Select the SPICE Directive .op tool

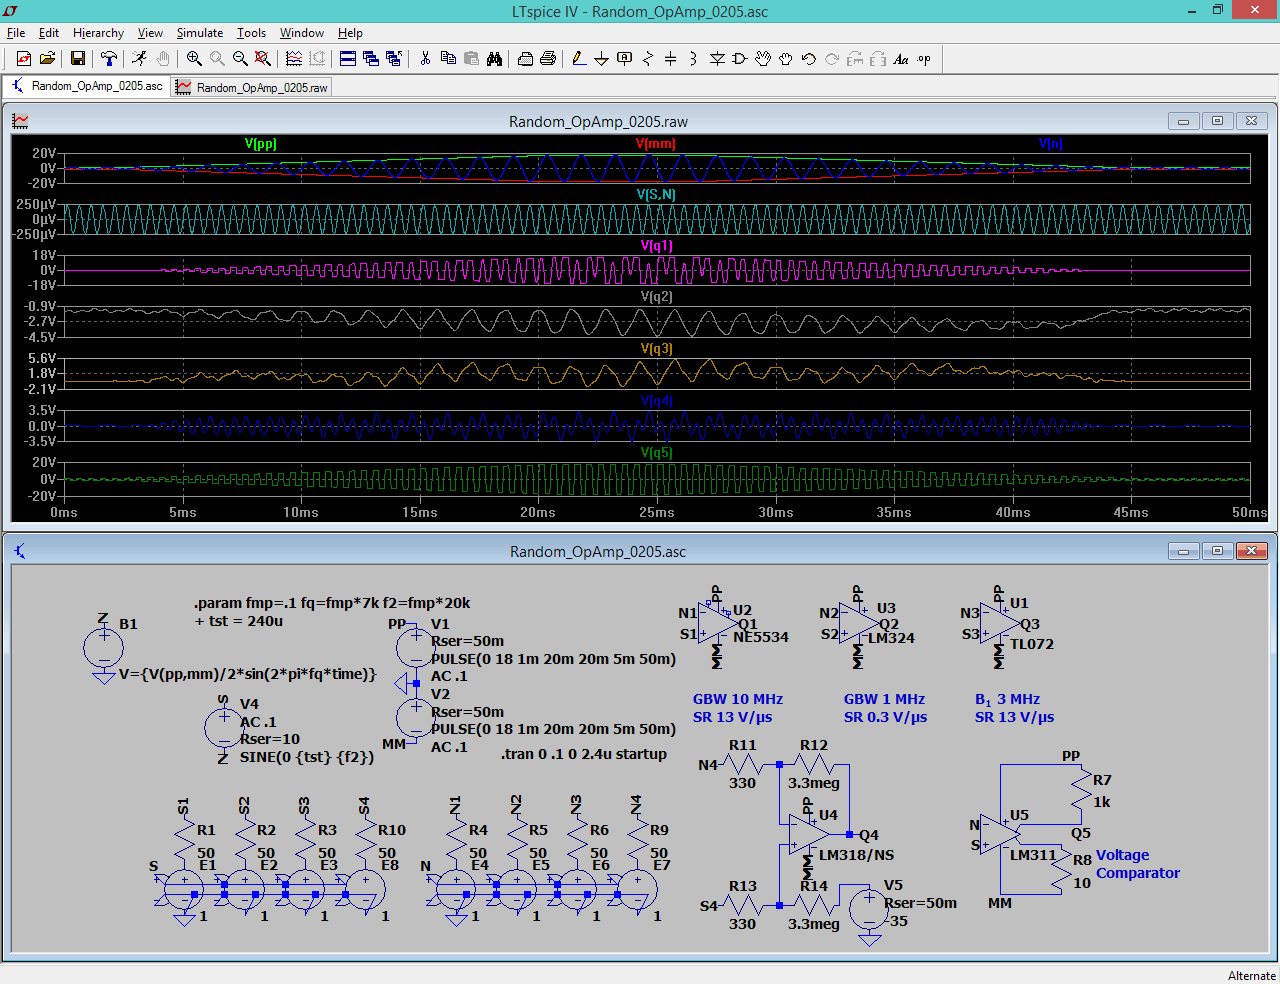(924, 59)
